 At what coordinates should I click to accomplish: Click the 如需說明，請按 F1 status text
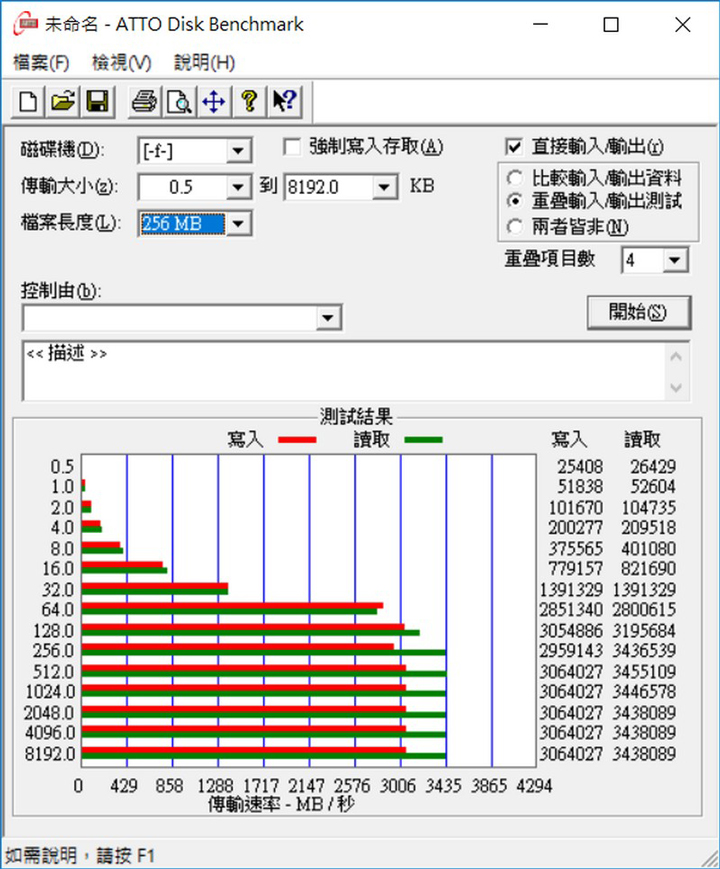pos(80,855)
